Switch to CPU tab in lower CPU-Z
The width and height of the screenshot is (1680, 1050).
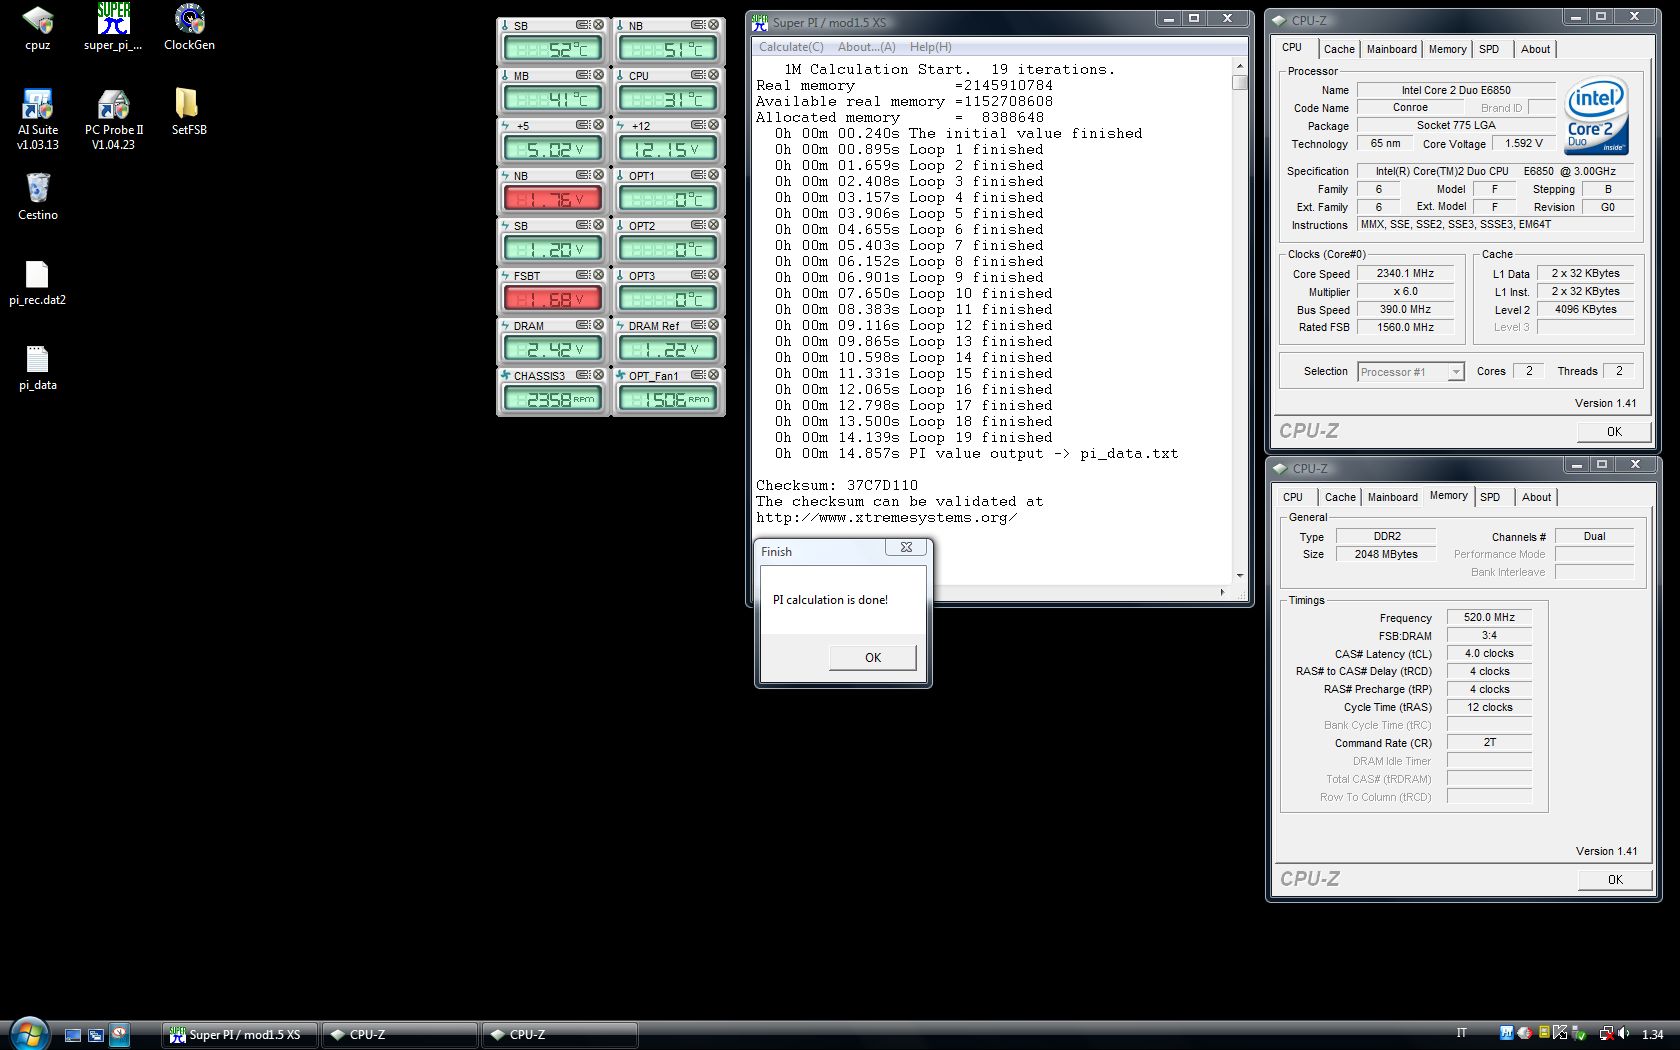[x=1293, y=497]
